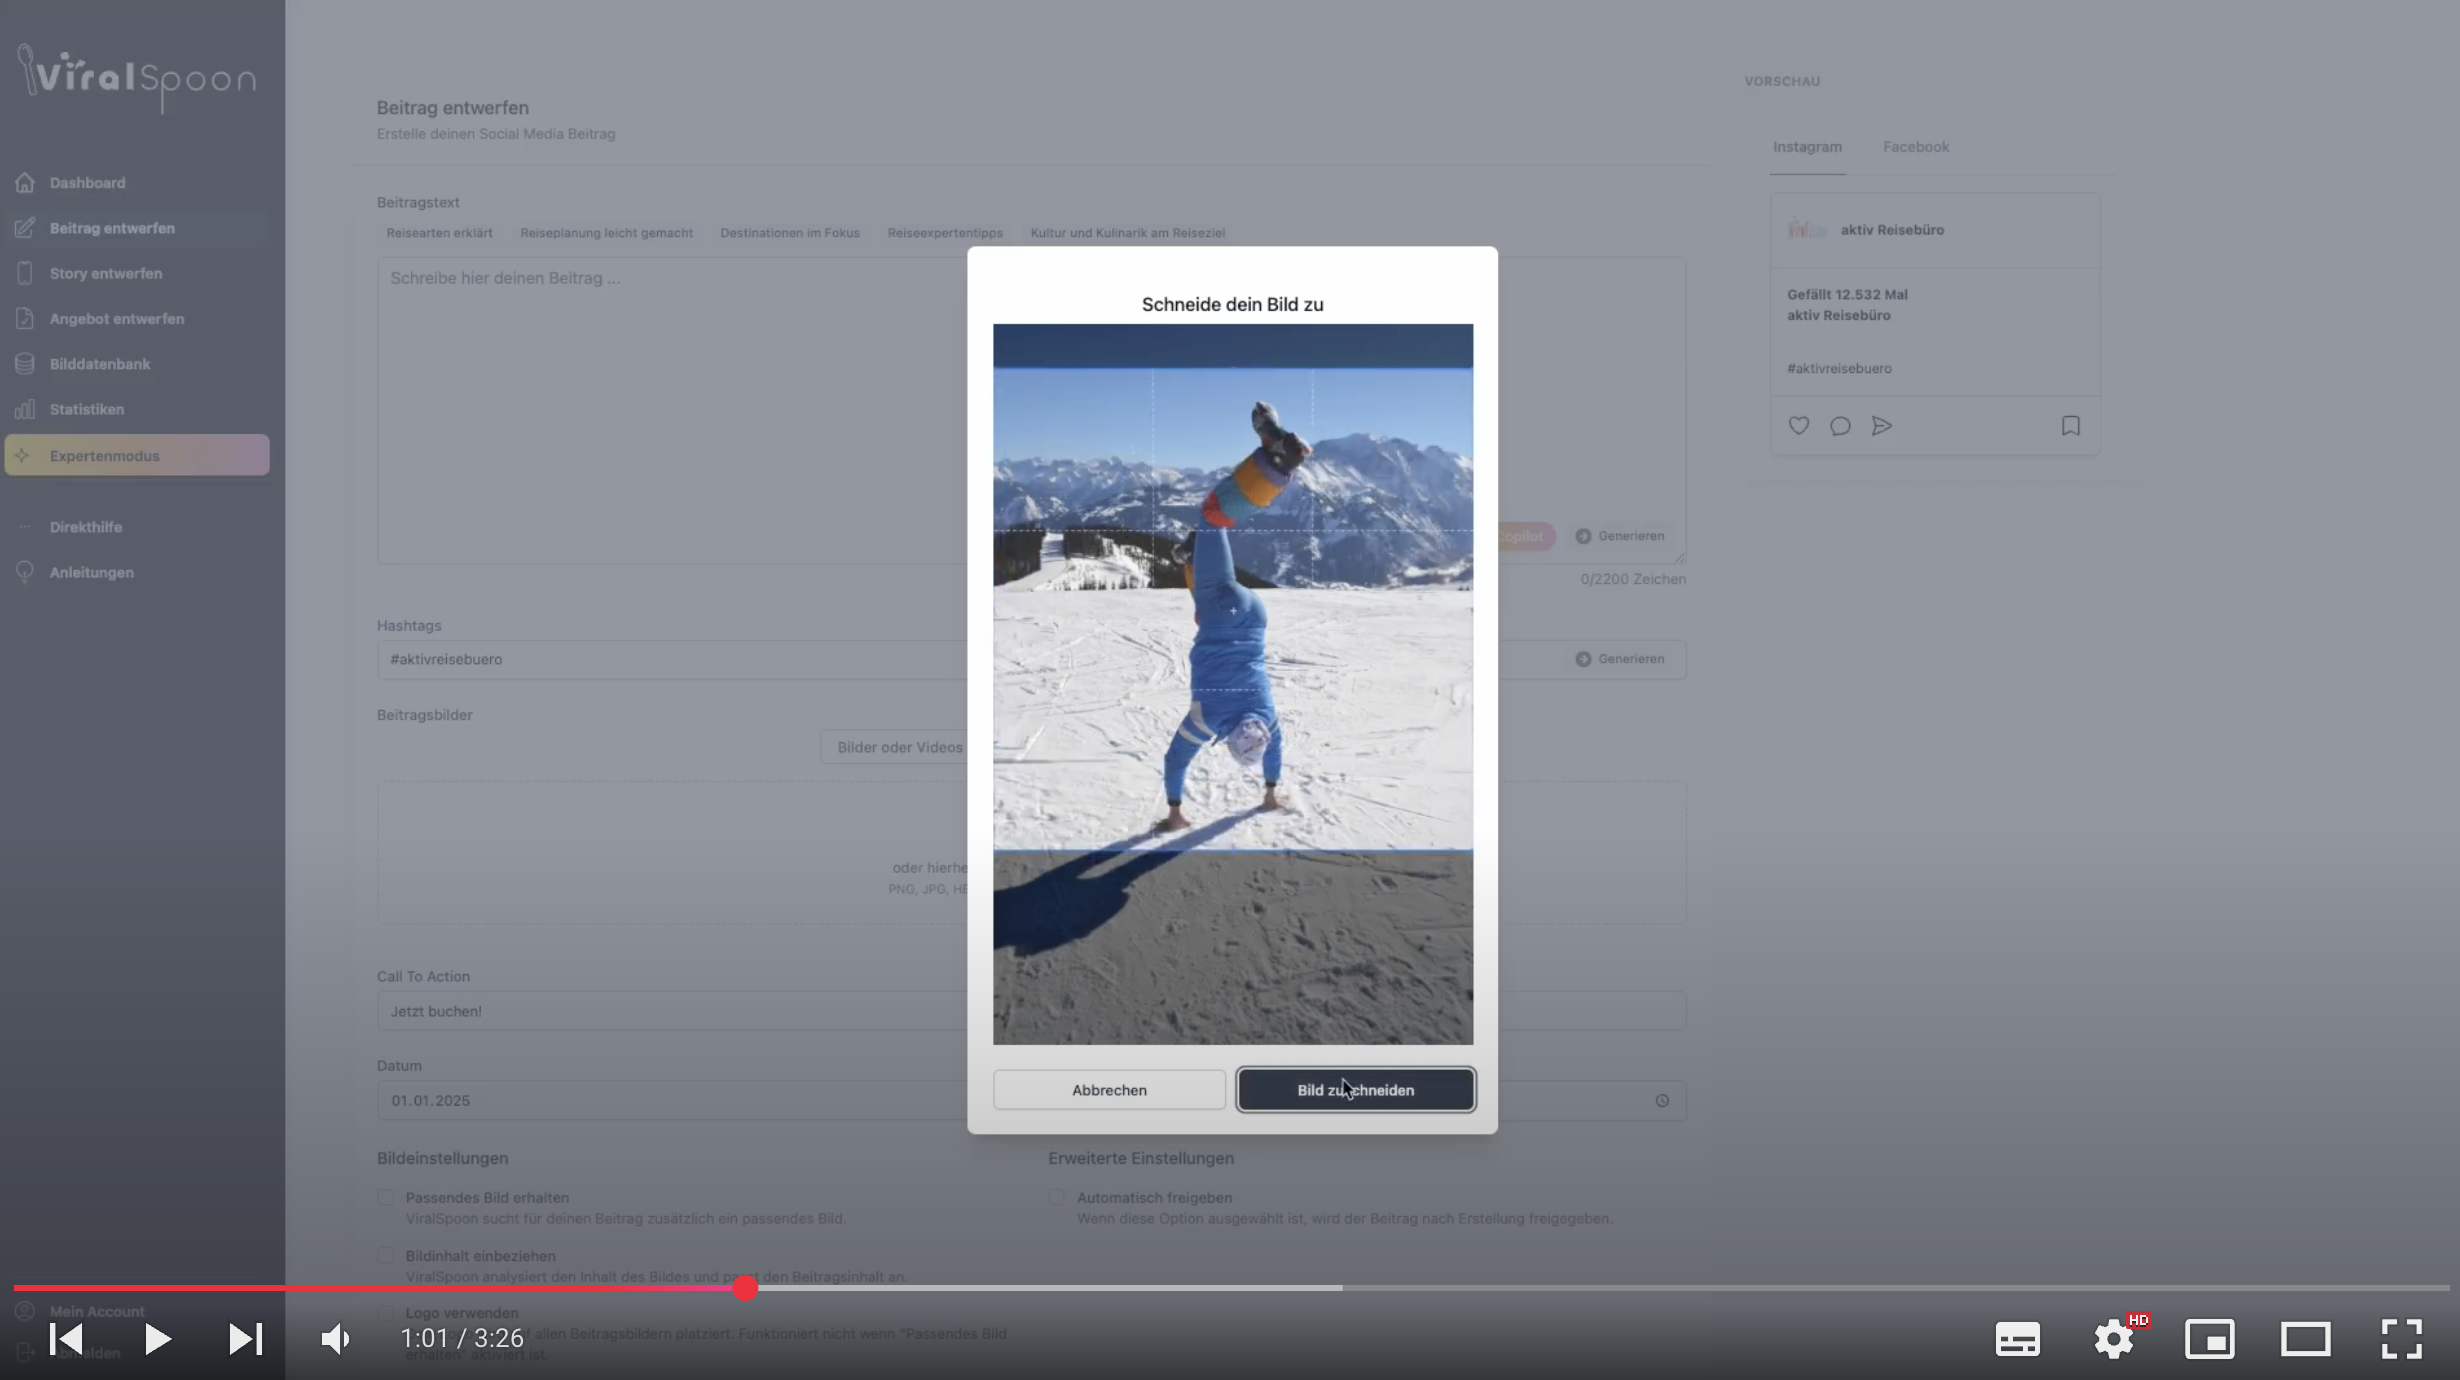Screen dimensions: 2460x1380
Task: Open video settings gear icon
Action: 2113,1338
